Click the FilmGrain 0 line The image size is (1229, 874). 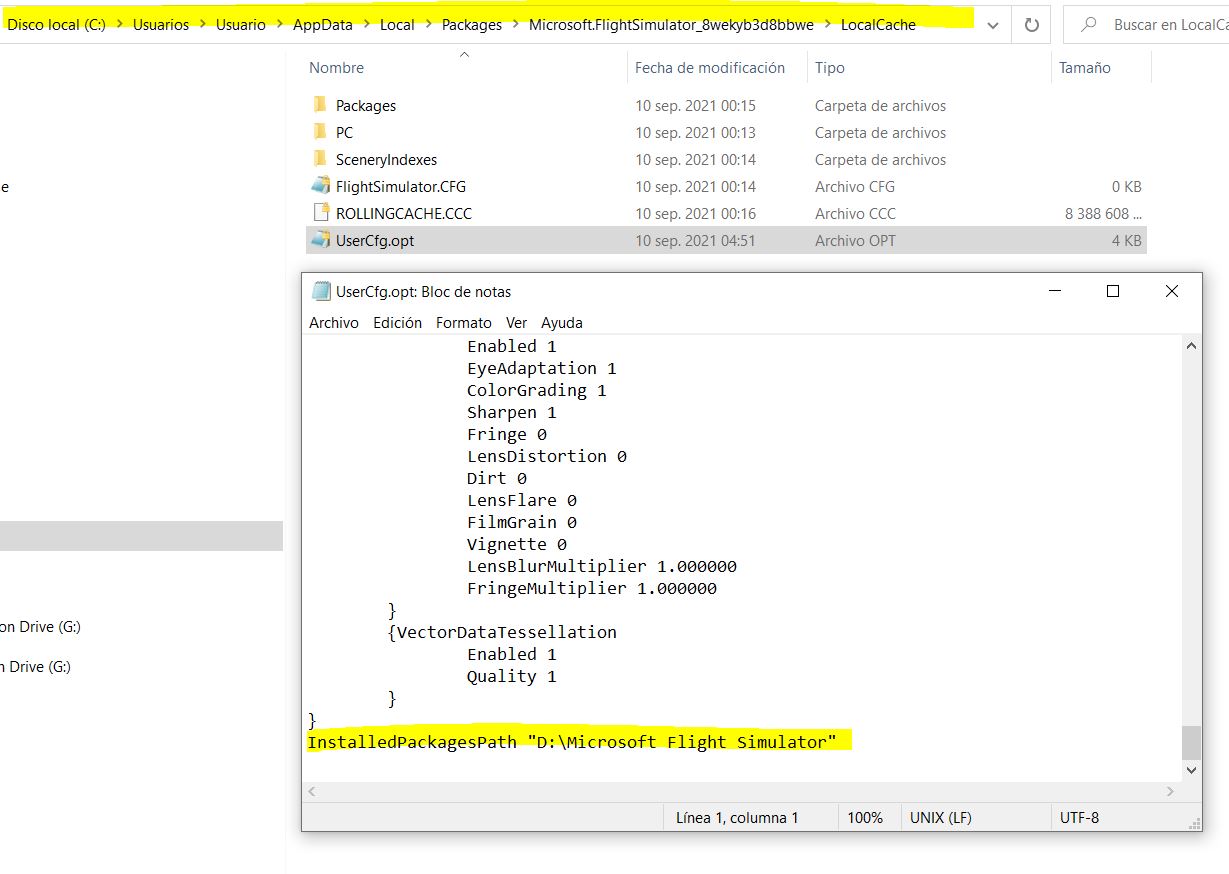coord(522,522)
